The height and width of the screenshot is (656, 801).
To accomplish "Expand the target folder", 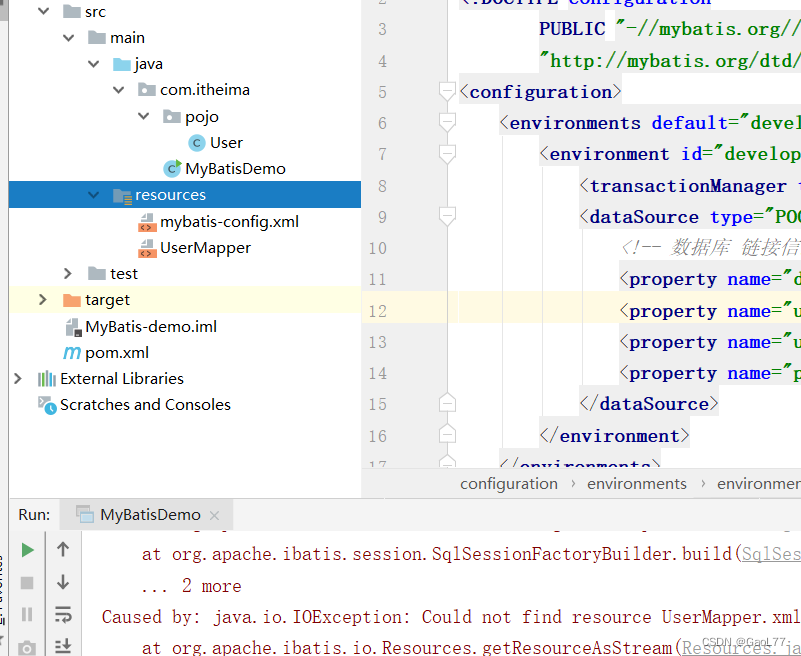I will [x=41, y=299].
